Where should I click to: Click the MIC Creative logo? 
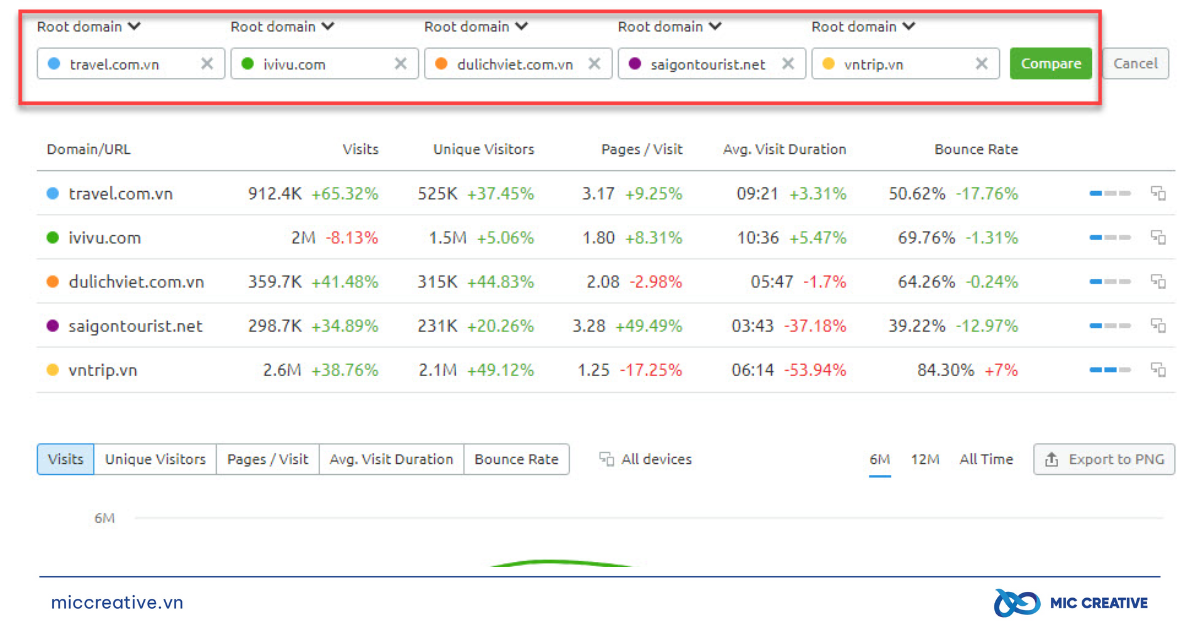pyautogui.click(x=1070, y=603)
